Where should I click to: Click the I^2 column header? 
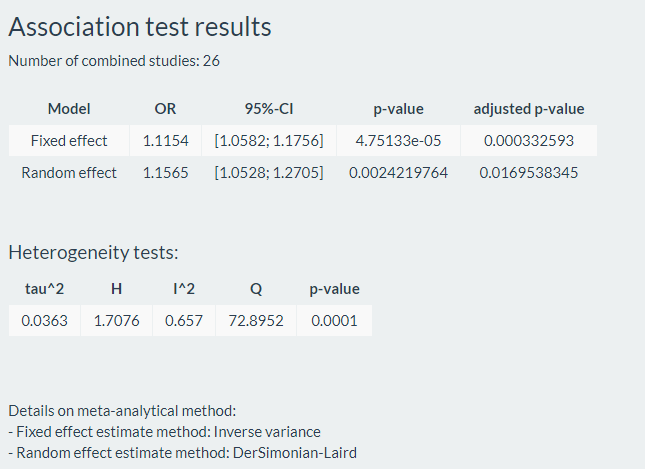point(183,289)
